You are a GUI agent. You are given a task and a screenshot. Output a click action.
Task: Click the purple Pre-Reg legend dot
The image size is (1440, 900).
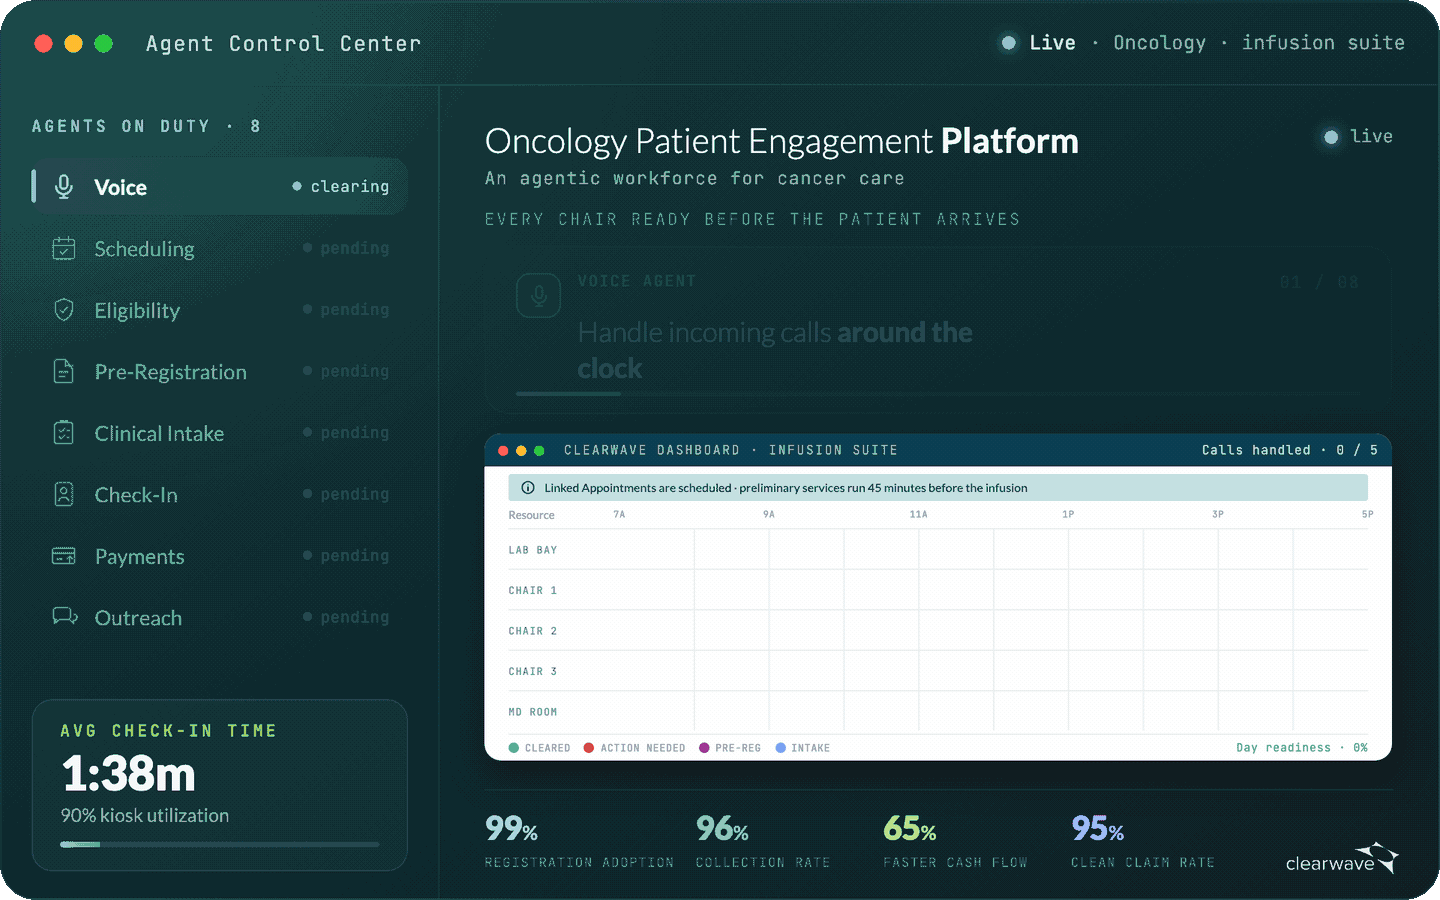pyautogui.click(x=704, y=748)
